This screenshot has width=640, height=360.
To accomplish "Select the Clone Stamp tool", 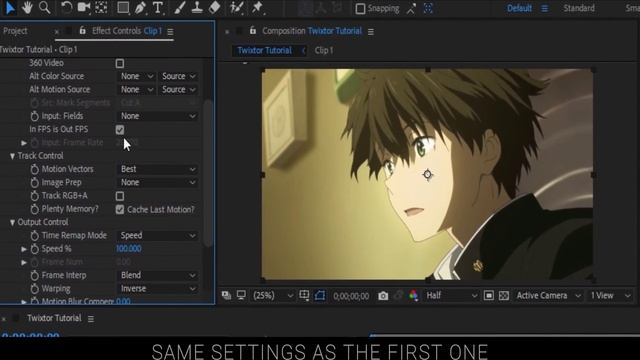I will point(197,7).
